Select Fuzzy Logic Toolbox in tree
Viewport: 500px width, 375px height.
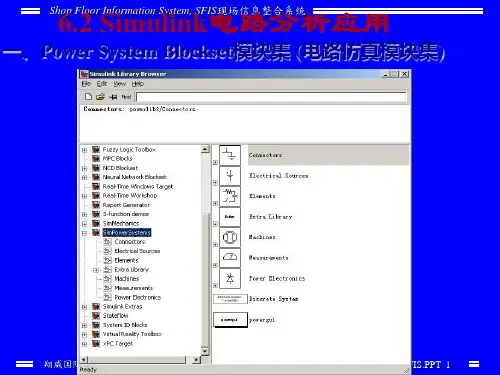[129, 149]
